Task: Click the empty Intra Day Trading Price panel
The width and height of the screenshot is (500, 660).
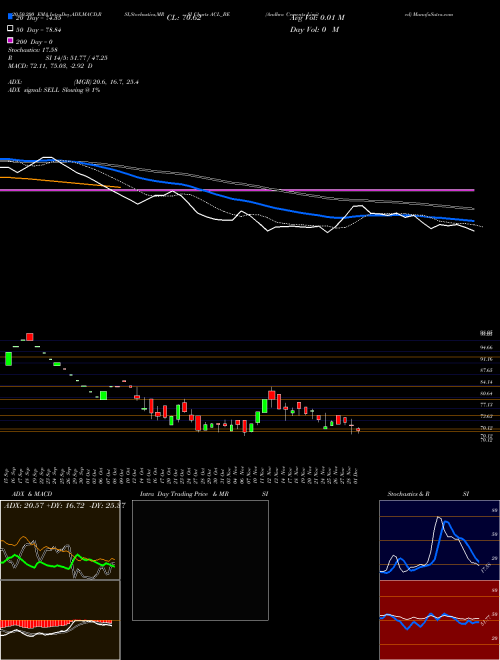Action: click(x=200, y=560)
